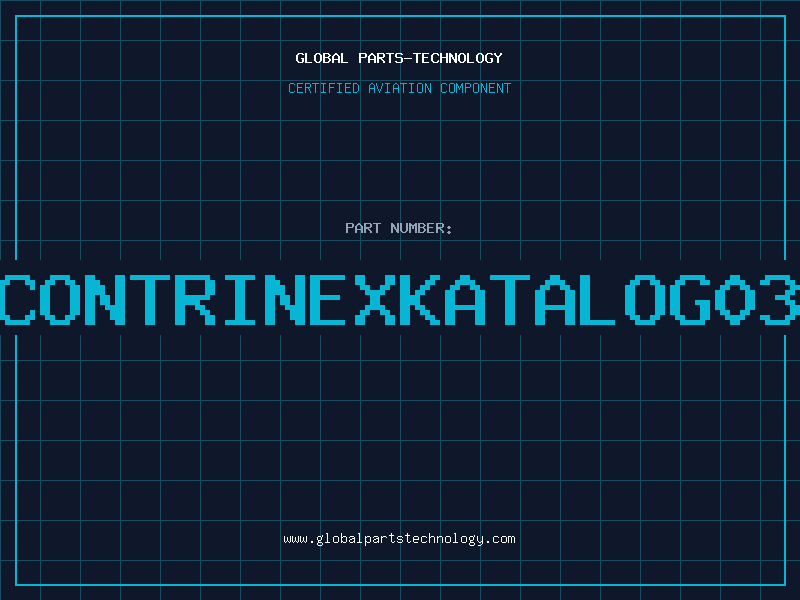This screenshot has width=800, height=600.
Task: Click the PART NUMBER: label
Action: point(399,228)
